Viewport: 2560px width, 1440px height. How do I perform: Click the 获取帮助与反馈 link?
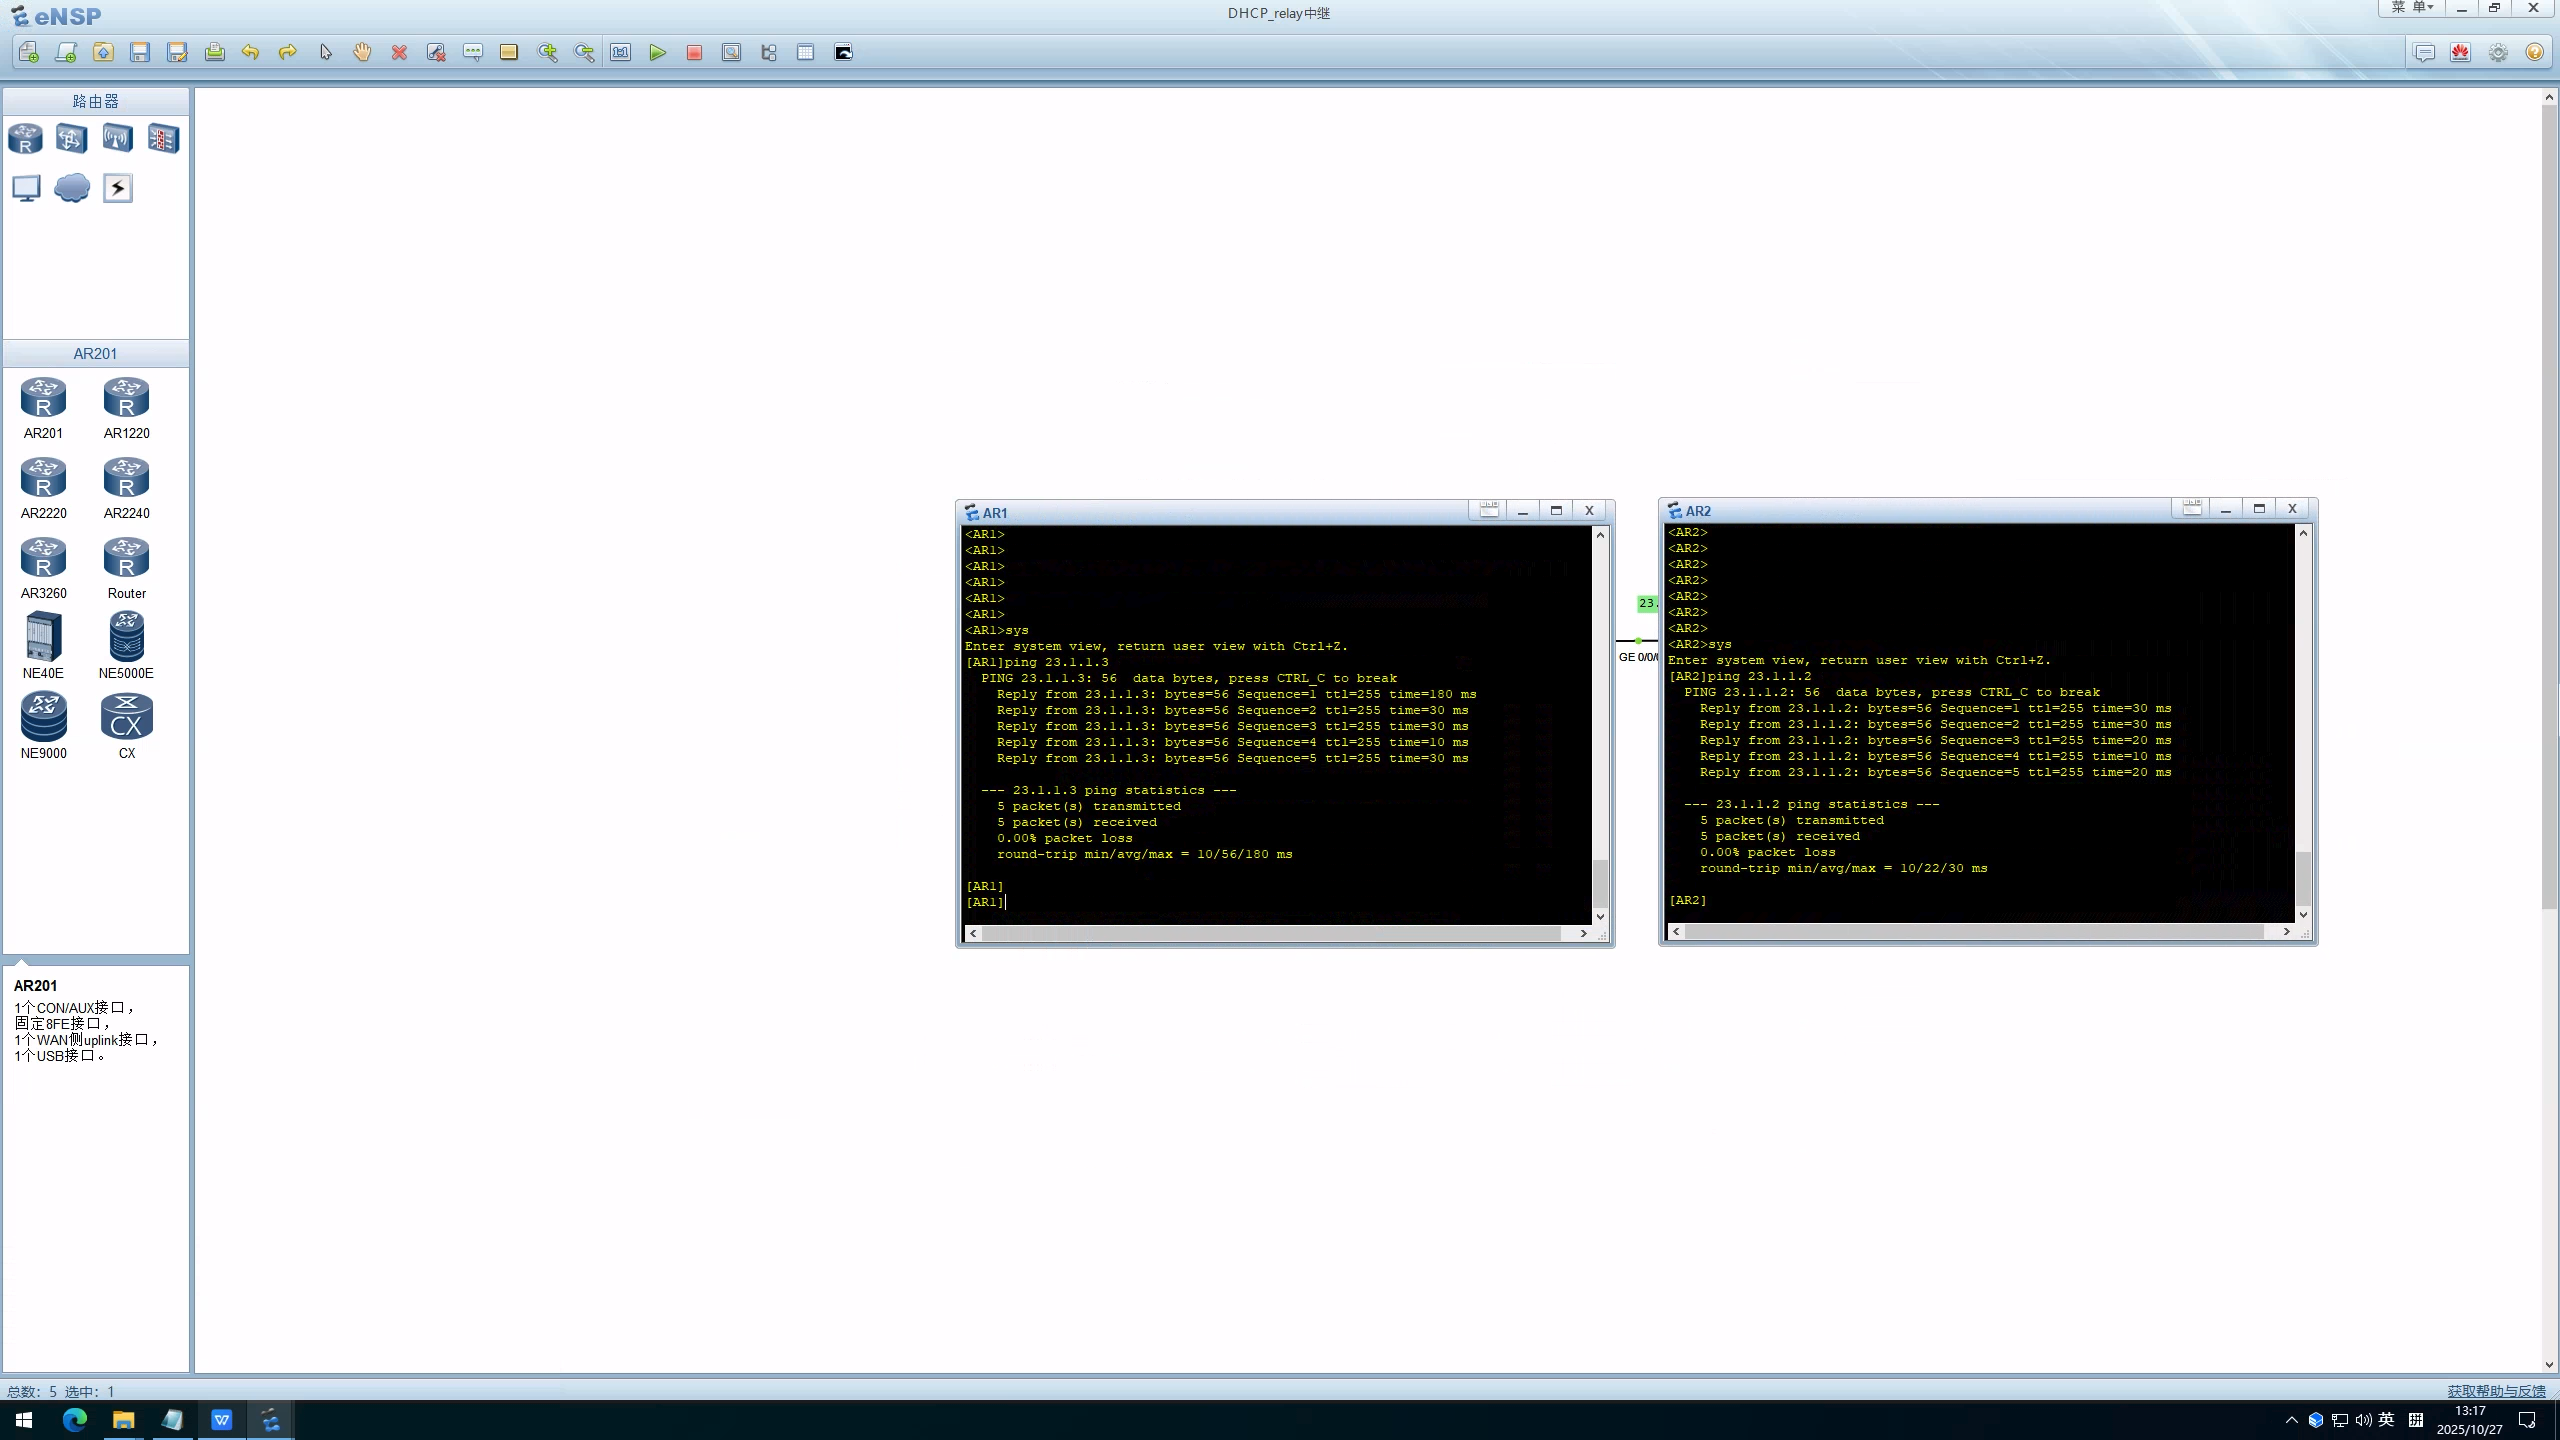coord(2495,1391)
